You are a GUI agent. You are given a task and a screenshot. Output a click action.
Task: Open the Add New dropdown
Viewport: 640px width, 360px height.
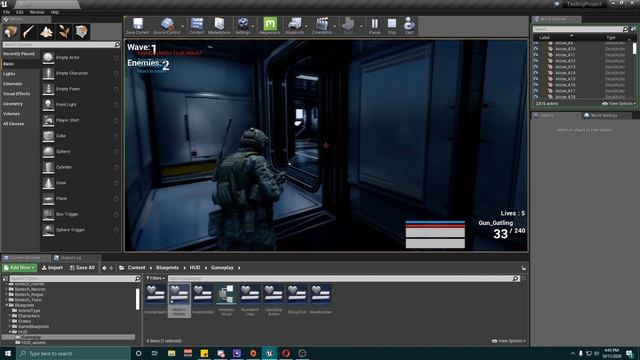coord(19,268)
